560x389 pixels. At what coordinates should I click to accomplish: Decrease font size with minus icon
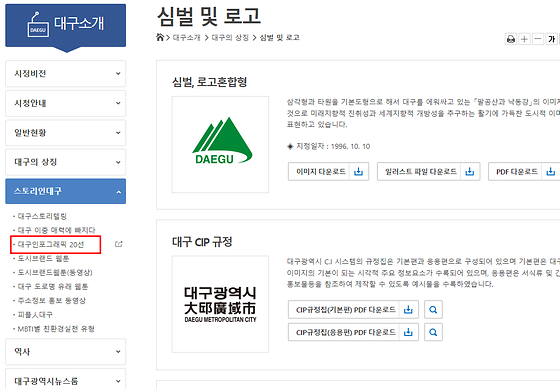(x=538, y=39)
